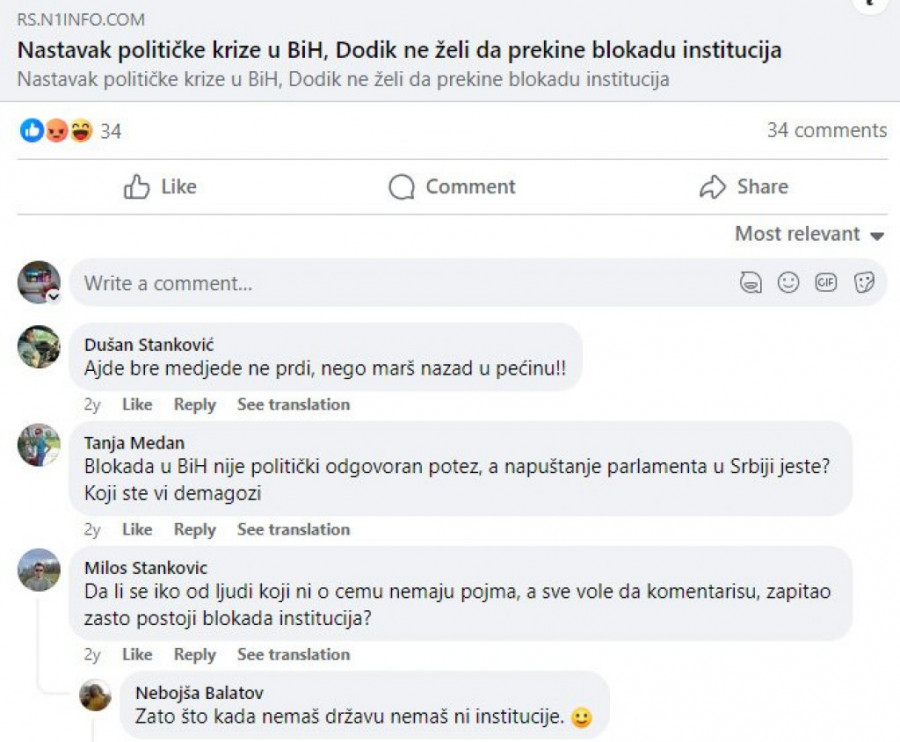Like Dušan Stanković's comment
Screen dimensions: 900x742
click(x=137, y=404)
